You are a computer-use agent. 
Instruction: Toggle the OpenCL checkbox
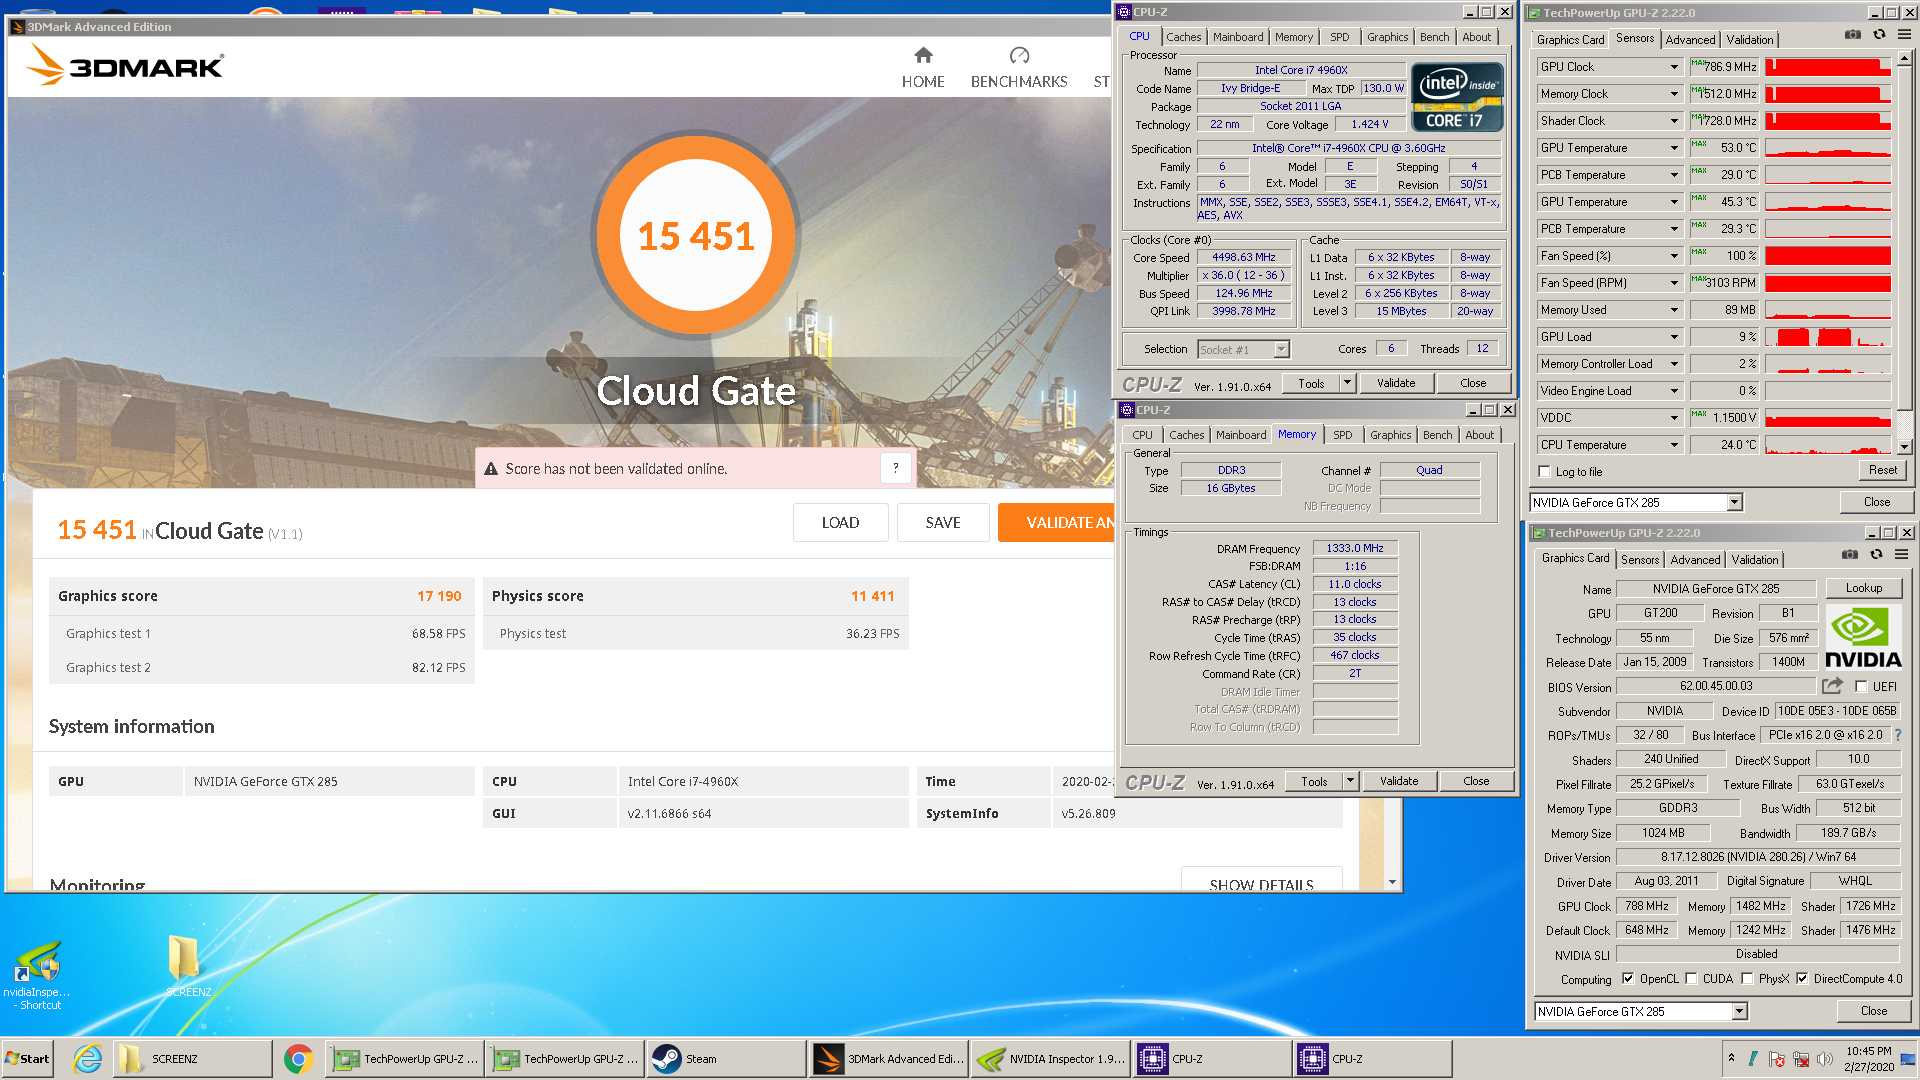tap(1628, 979)
